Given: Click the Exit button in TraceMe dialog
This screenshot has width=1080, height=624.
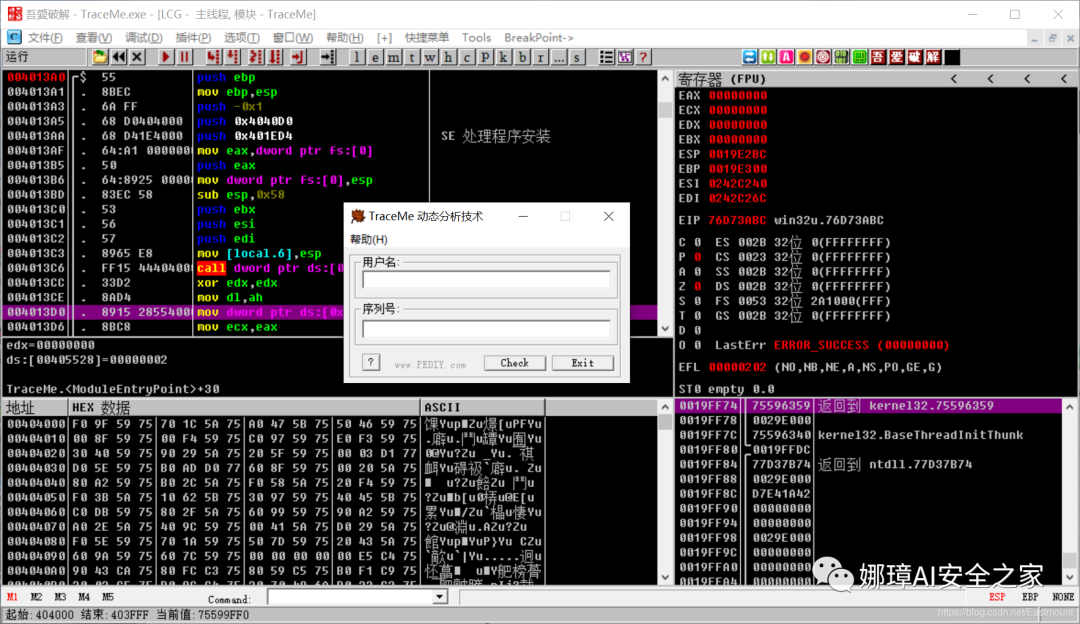Looking at the screenshot, I should 583,363.
